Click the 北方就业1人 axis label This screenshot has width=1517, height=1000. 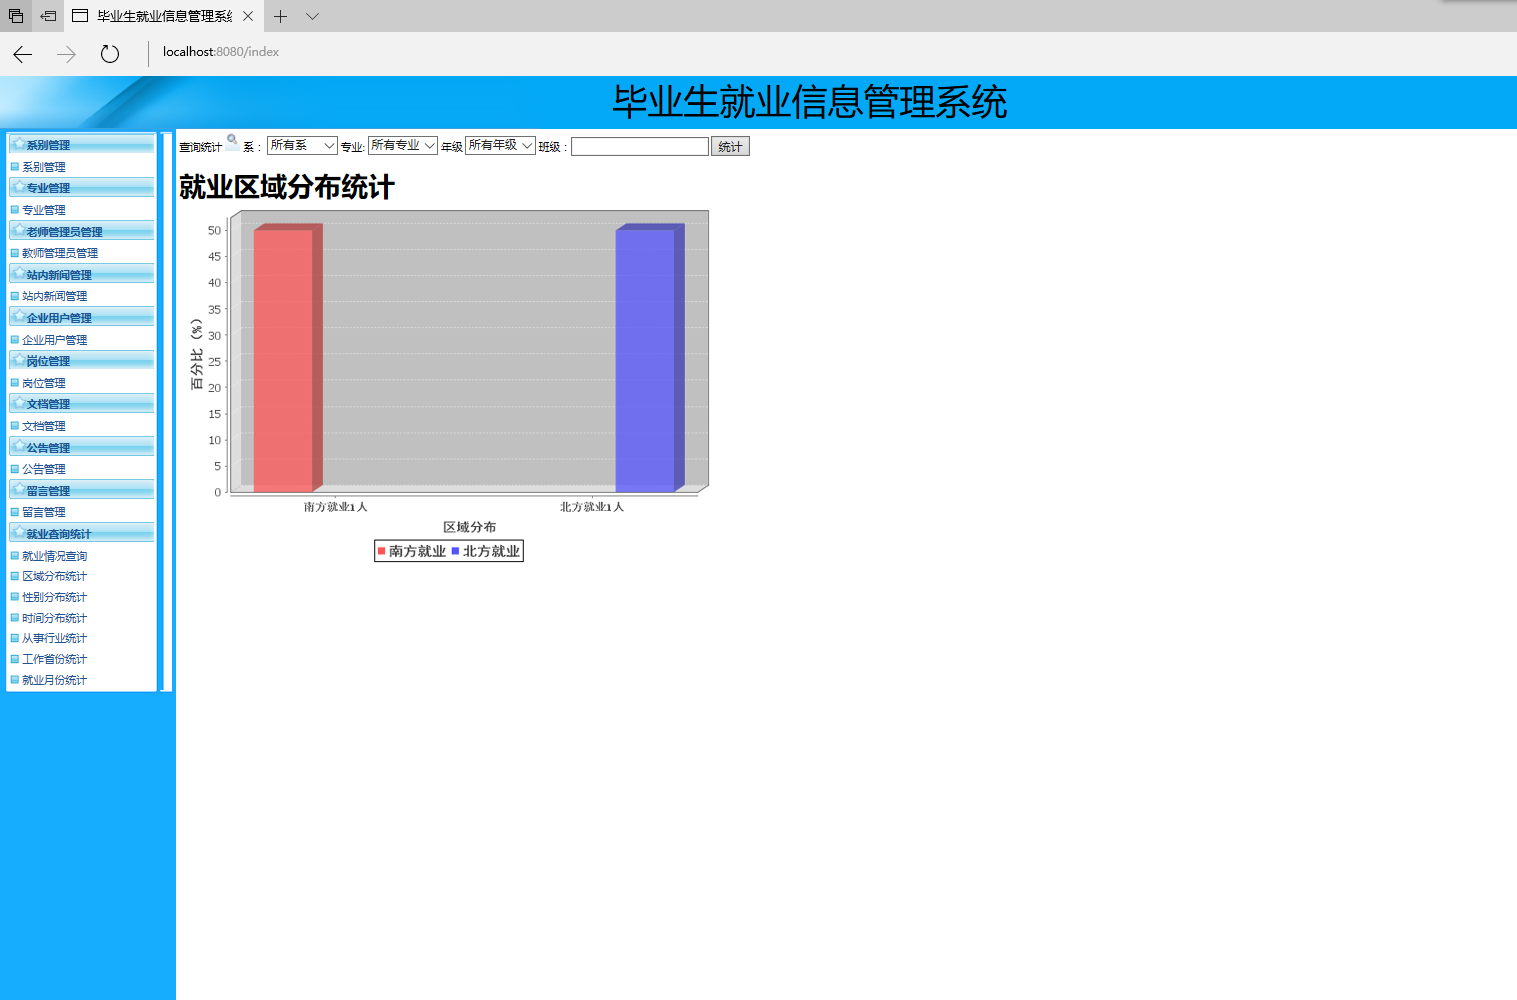592,507
